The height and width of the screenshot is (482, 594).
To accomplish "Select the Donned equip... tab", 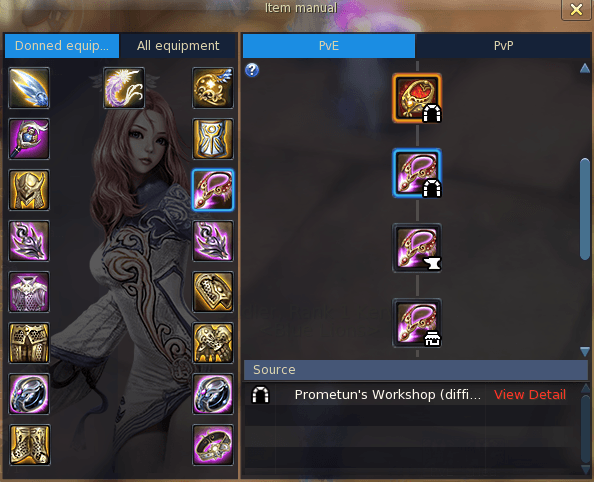I will tap(62, 46).
